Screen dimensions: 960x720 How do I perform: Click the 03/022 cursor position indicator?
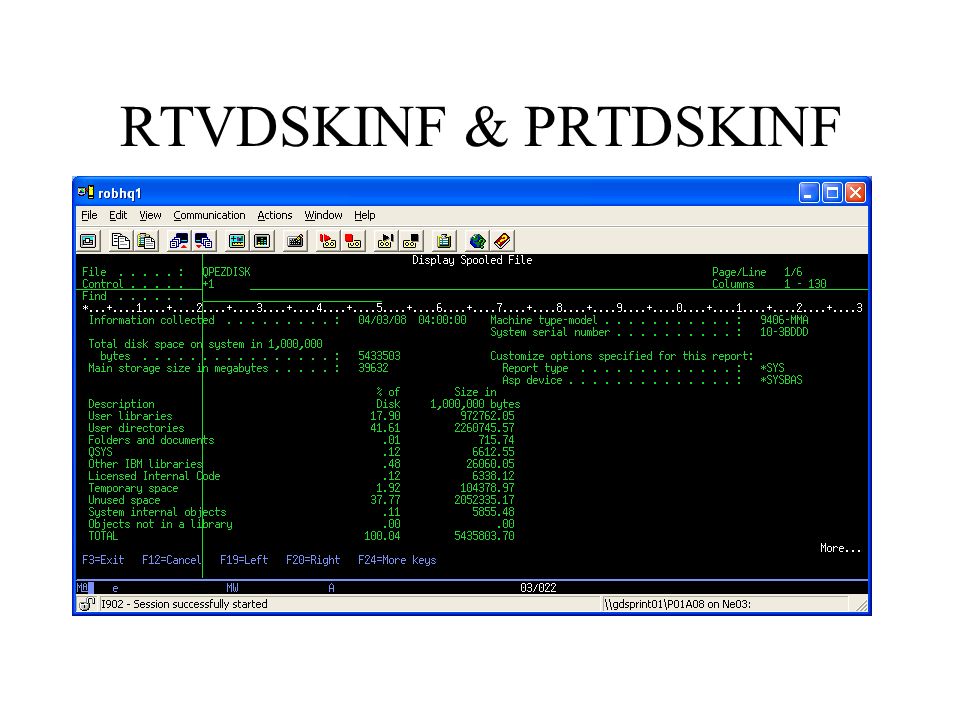click(538, 588)
